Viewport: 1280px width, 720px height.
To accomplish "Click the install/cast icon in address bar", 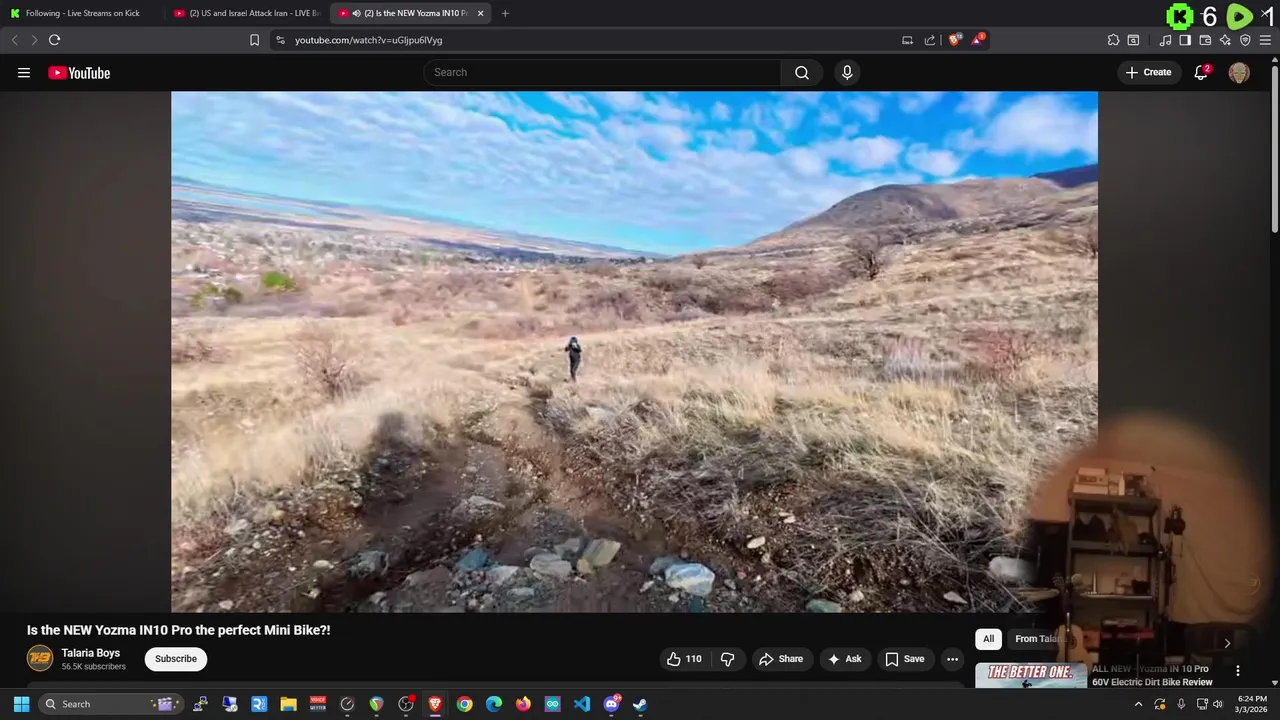I will (907, 40).
